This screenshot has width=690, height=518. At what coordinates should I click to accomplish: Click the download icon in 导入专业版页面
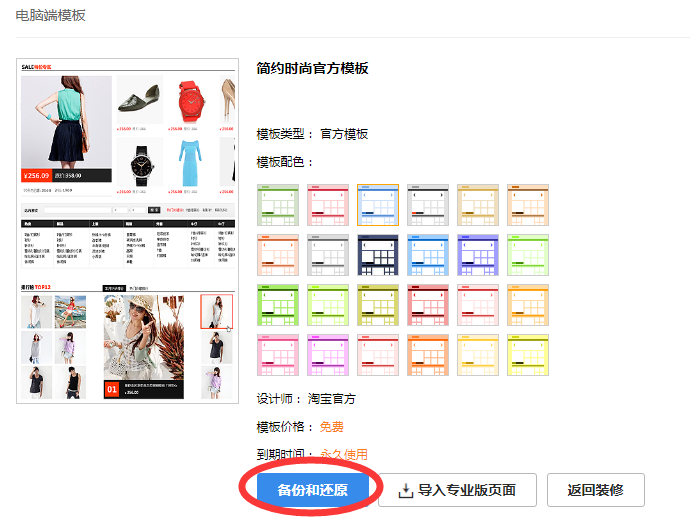click(405, 491)
